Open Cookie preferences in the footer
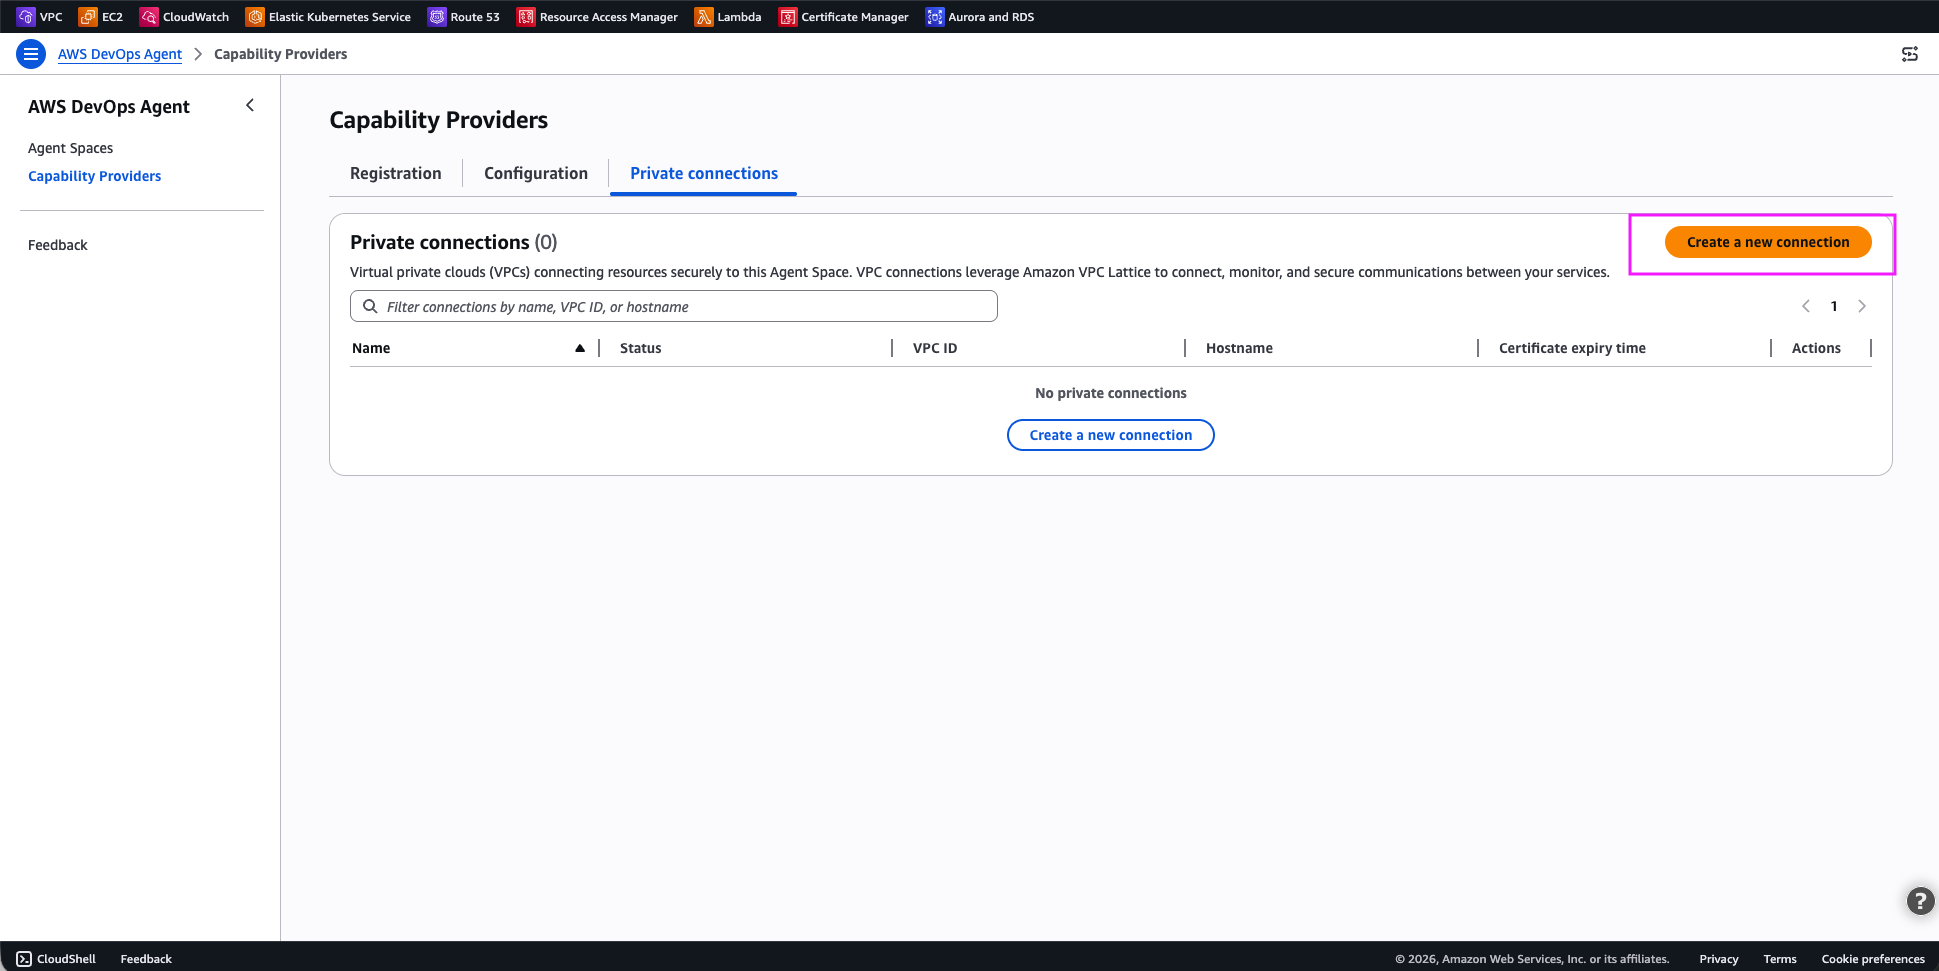Viewport: 1939px width, 971px height. (x=1873, y=959)
